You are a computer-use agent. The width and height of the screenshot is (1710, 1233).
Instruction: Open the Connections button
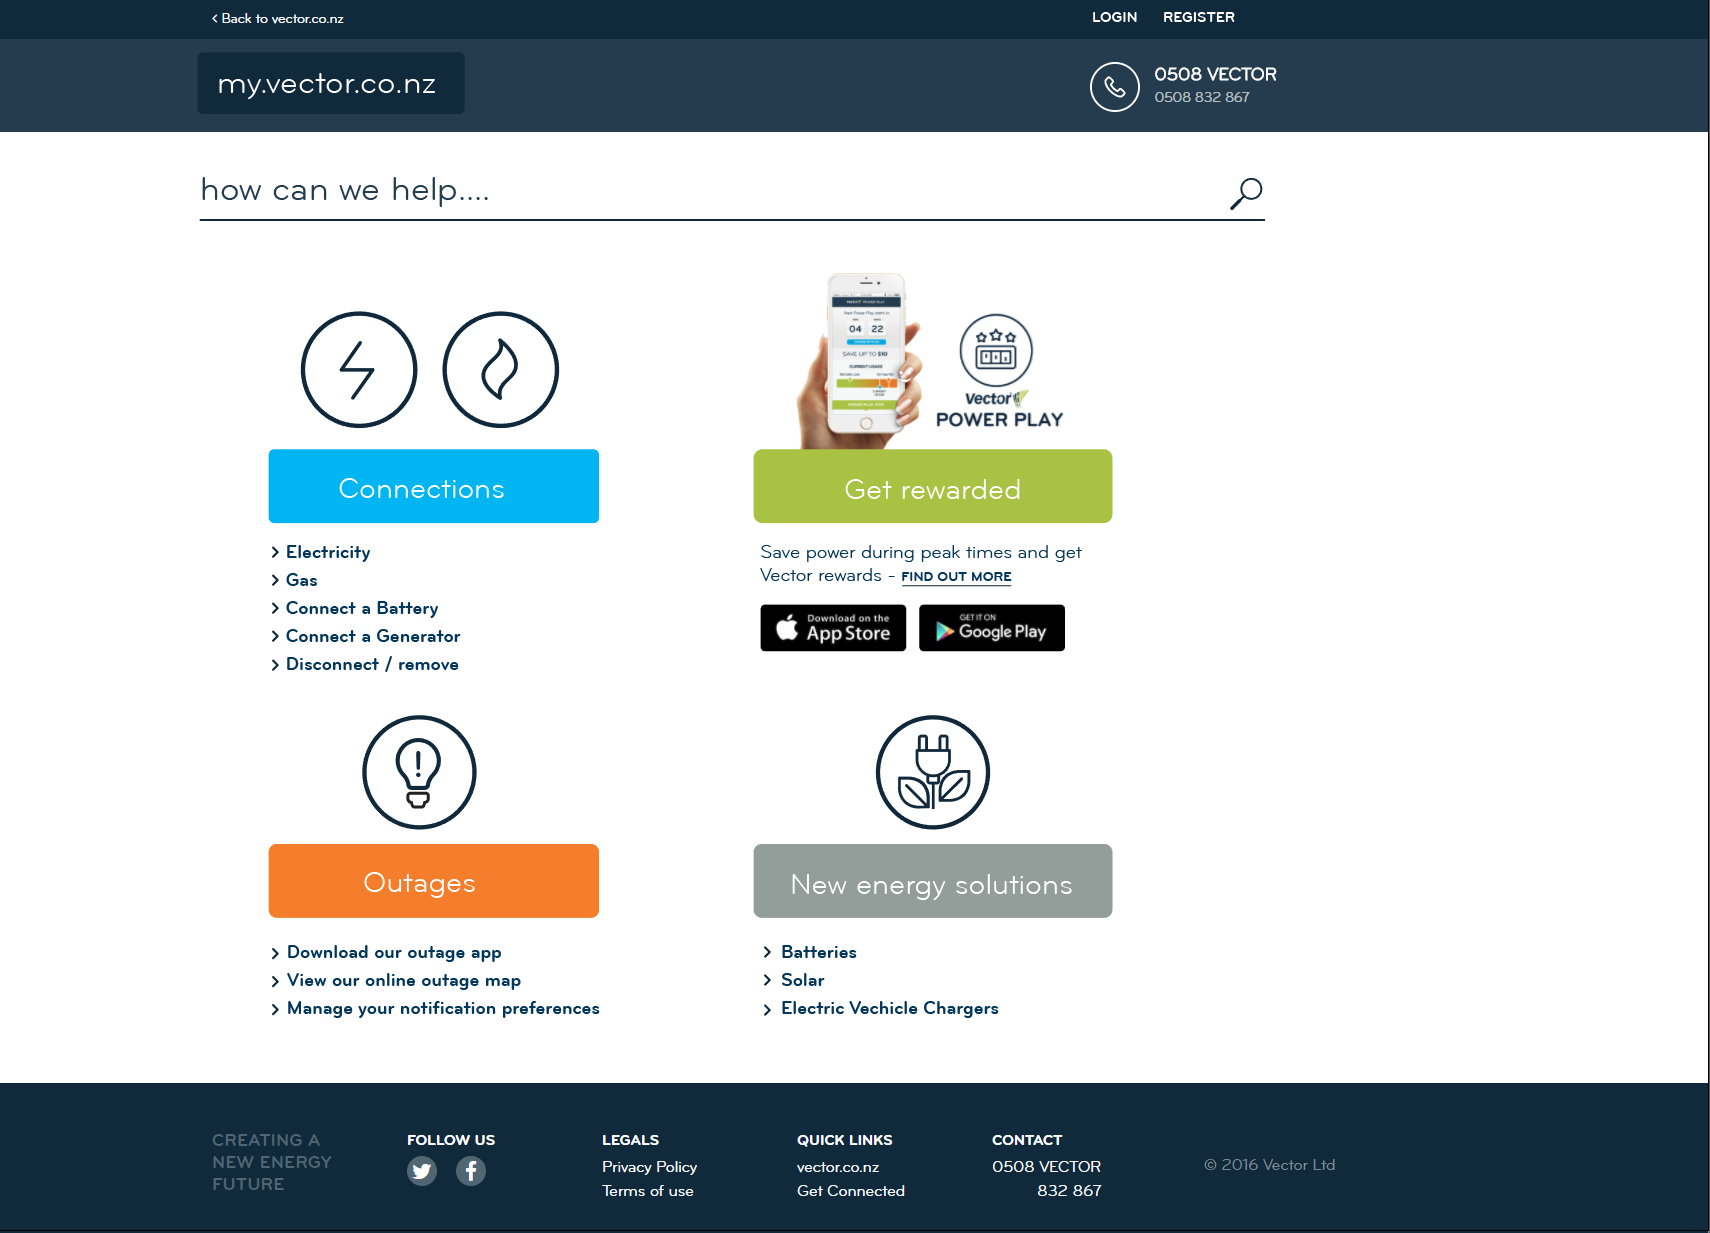(x=434, y=486)
